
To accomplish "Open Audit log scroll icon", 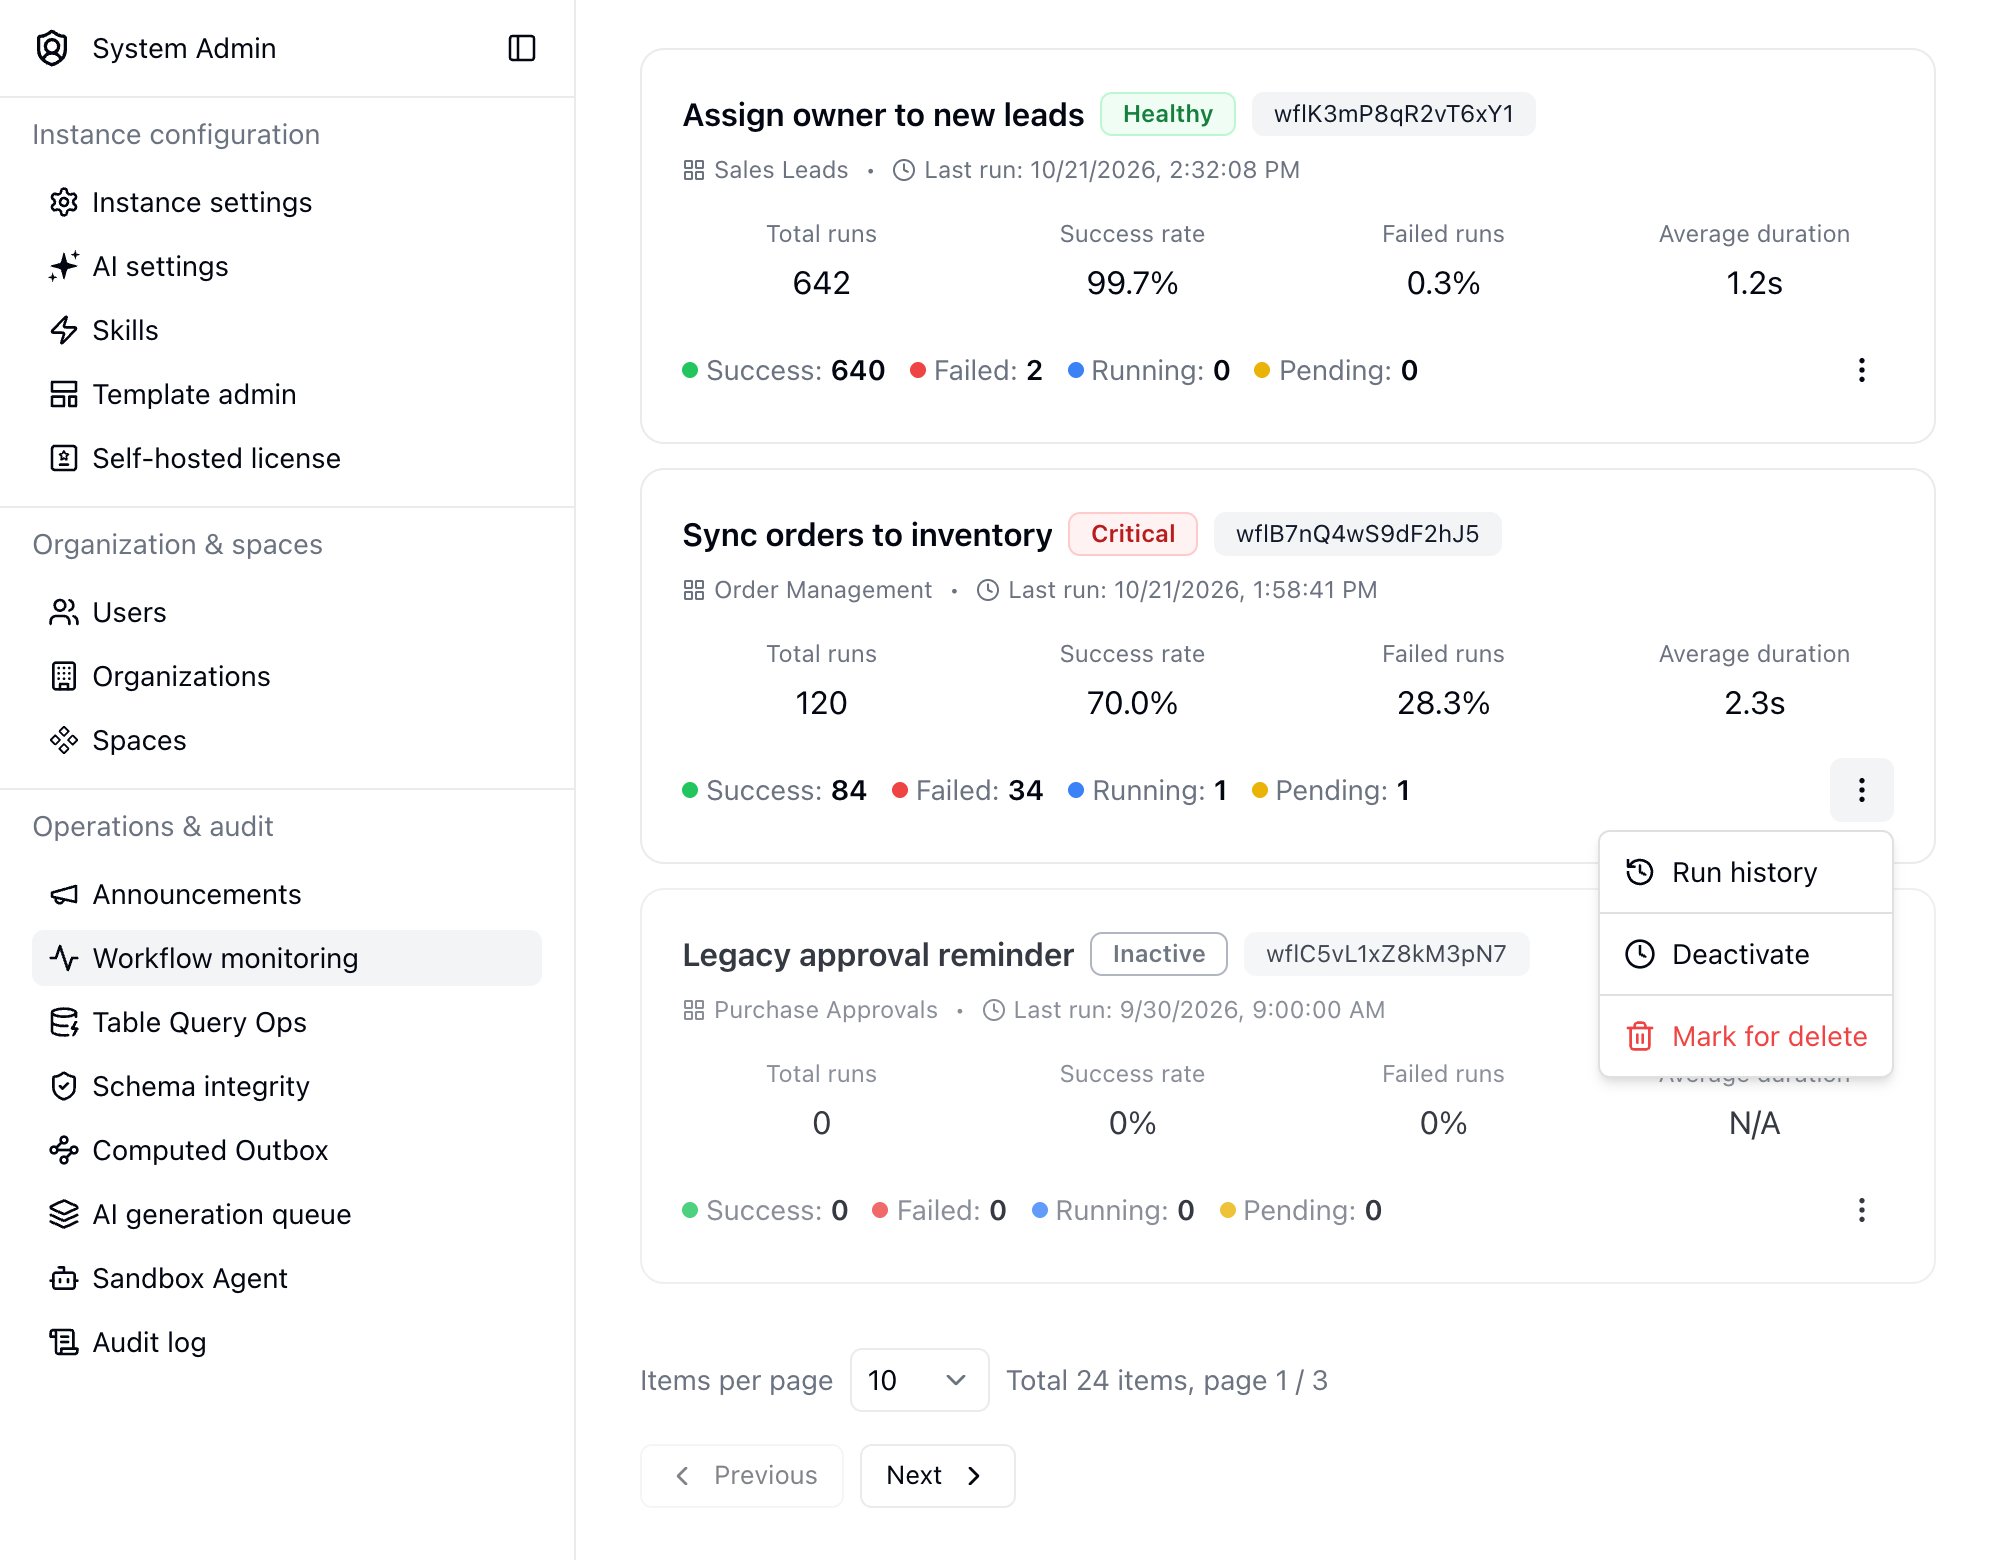I will (64, 1342).
